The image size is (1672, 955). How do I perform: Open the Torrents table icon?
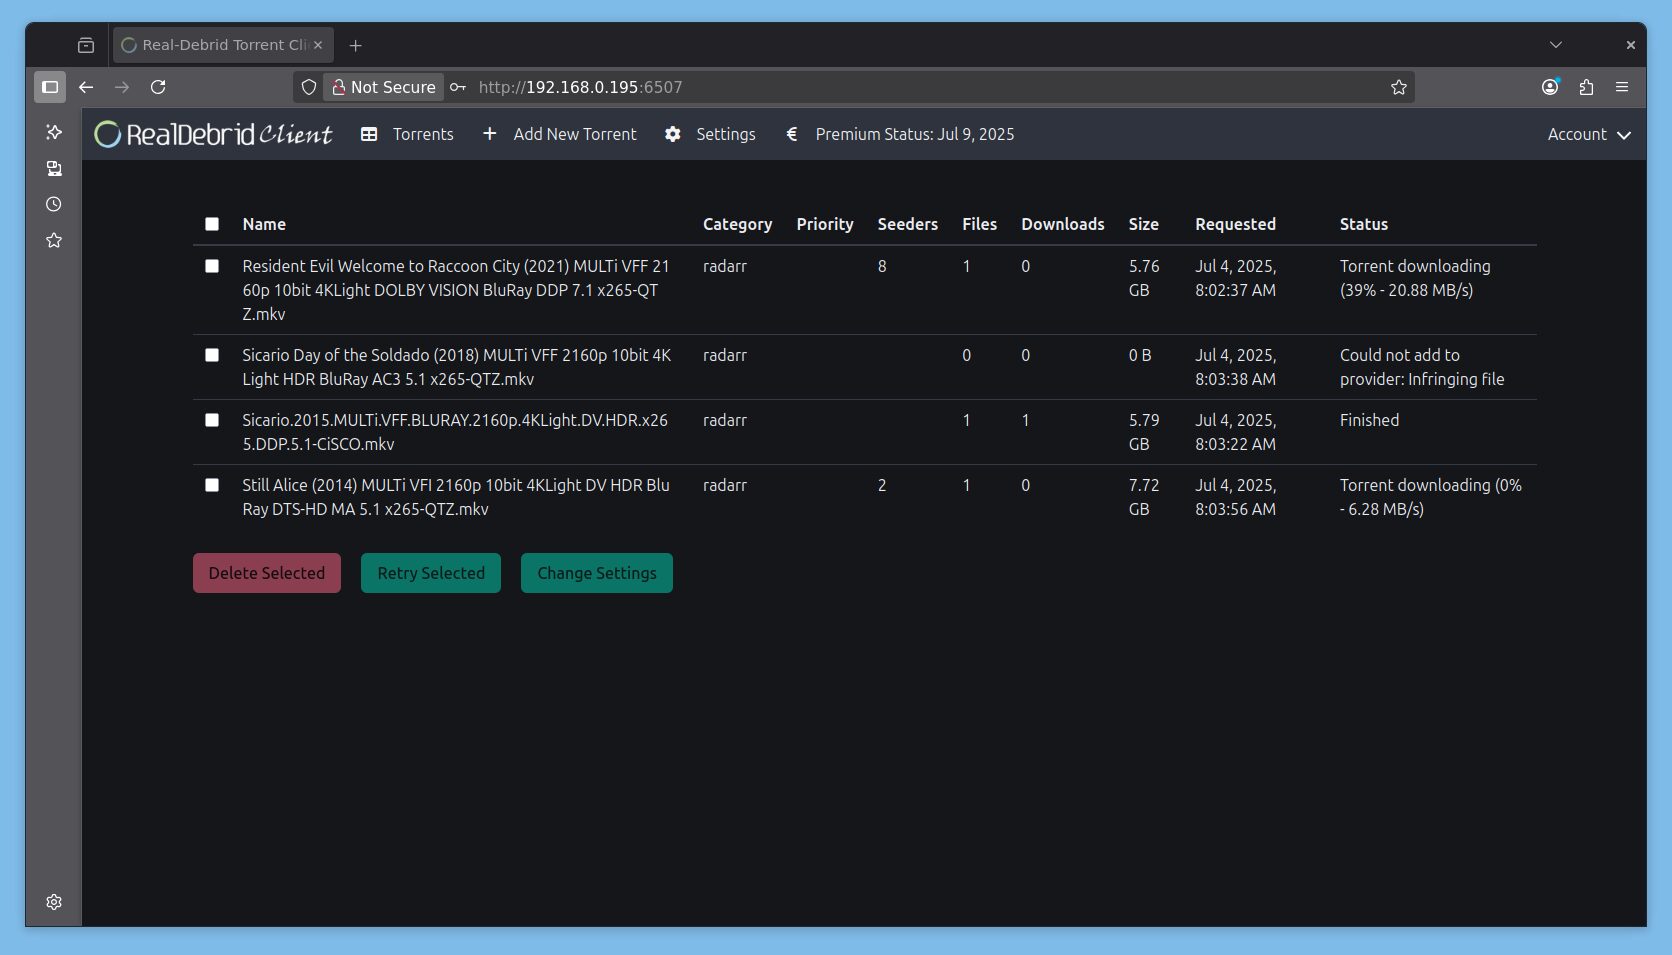(369, 134)
